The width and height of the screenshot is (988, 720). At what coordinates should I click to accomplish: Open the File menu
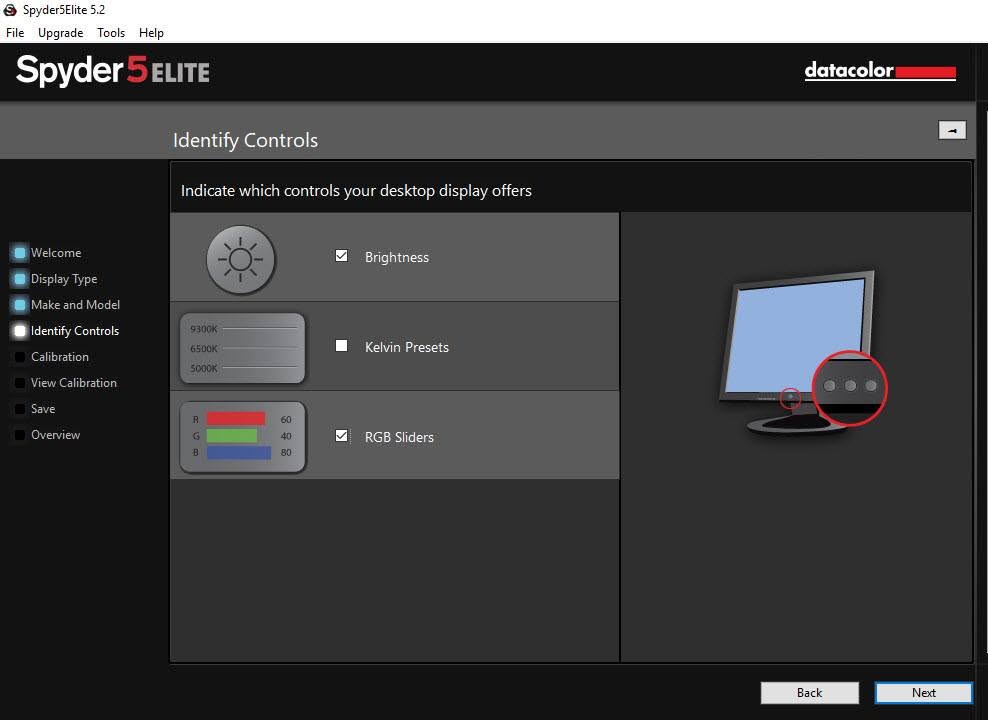click(15, 33)
